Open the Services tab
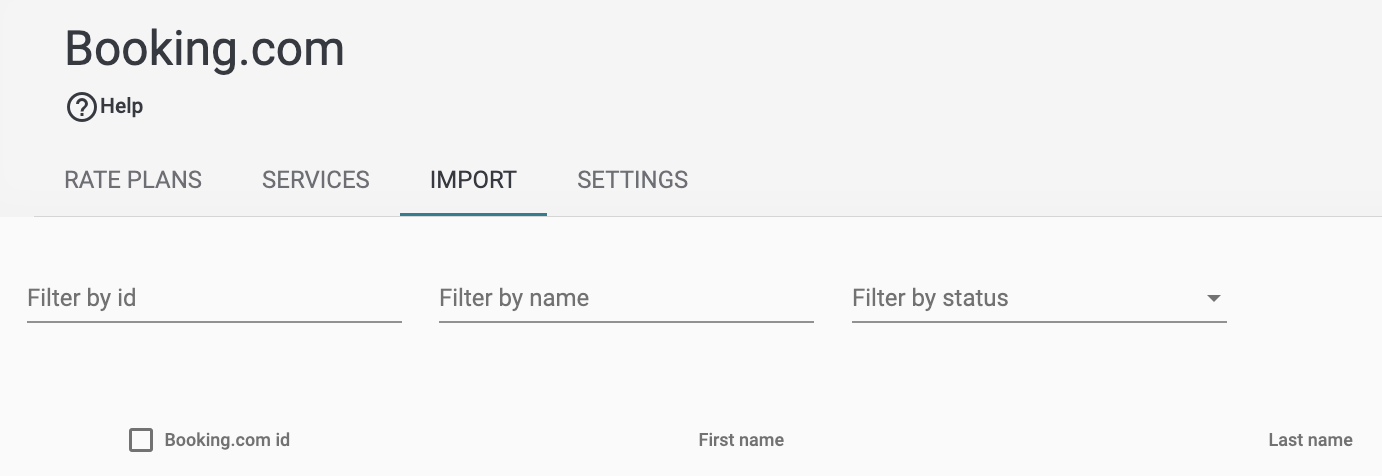 [316, 180]
